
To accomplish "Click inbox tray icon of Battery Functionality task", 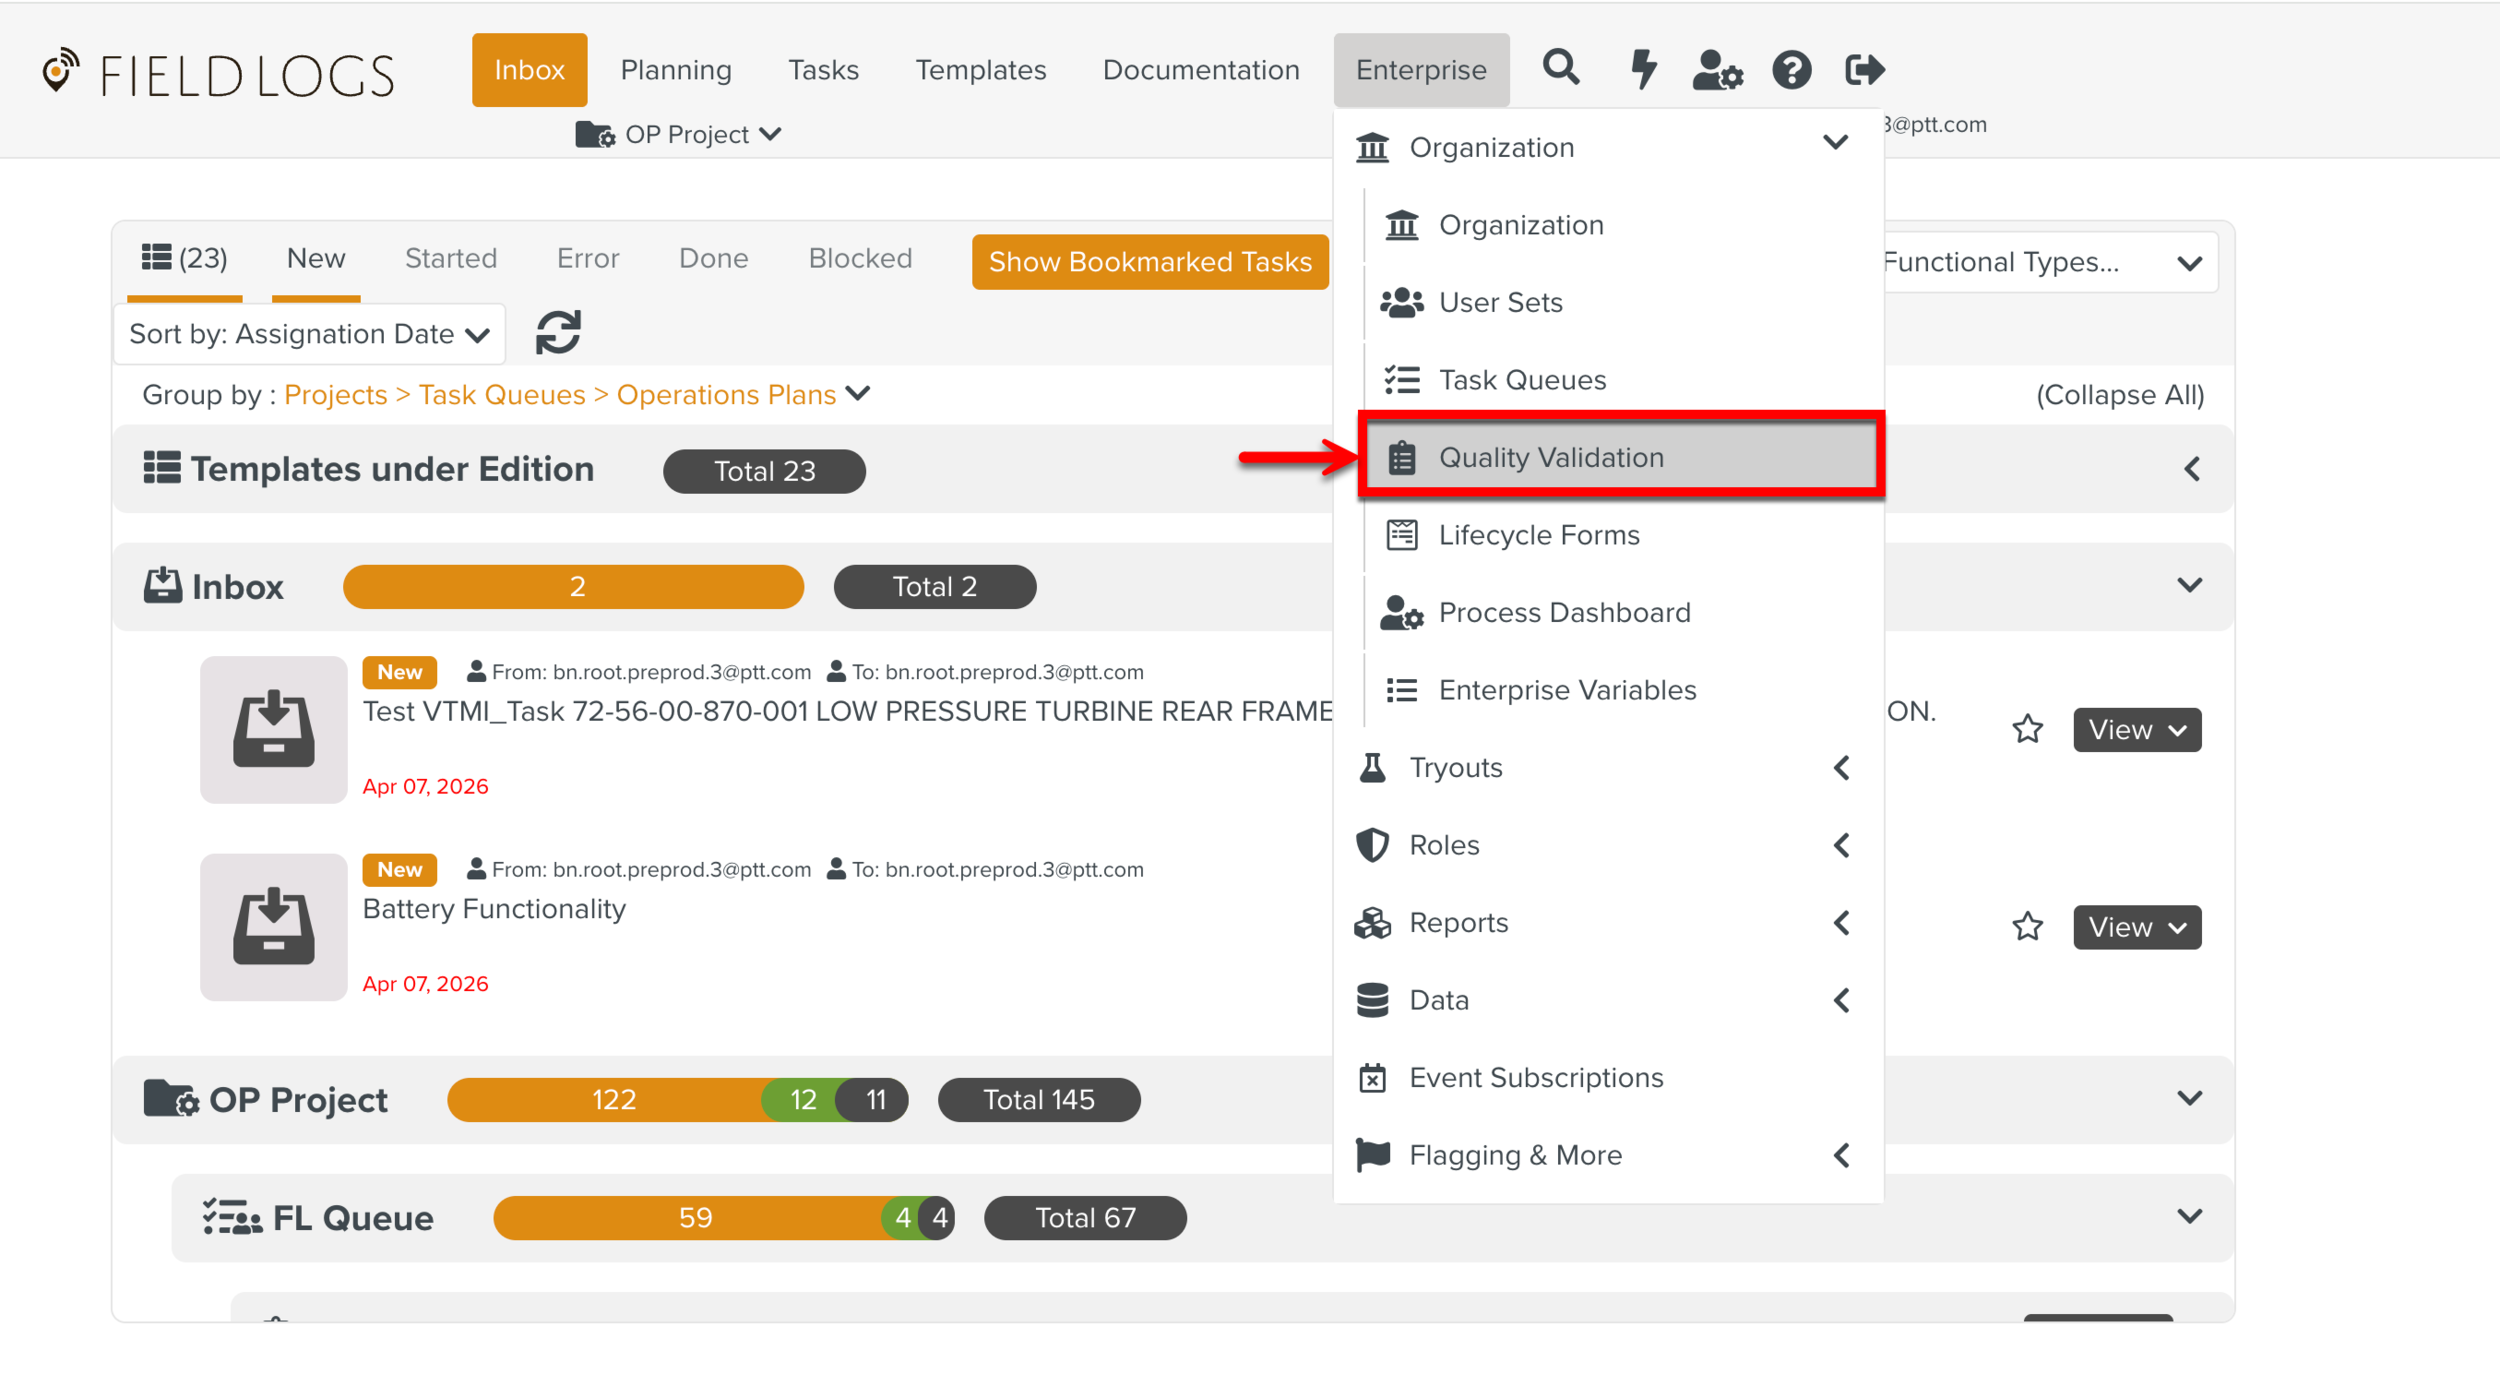I will (273, 926).
